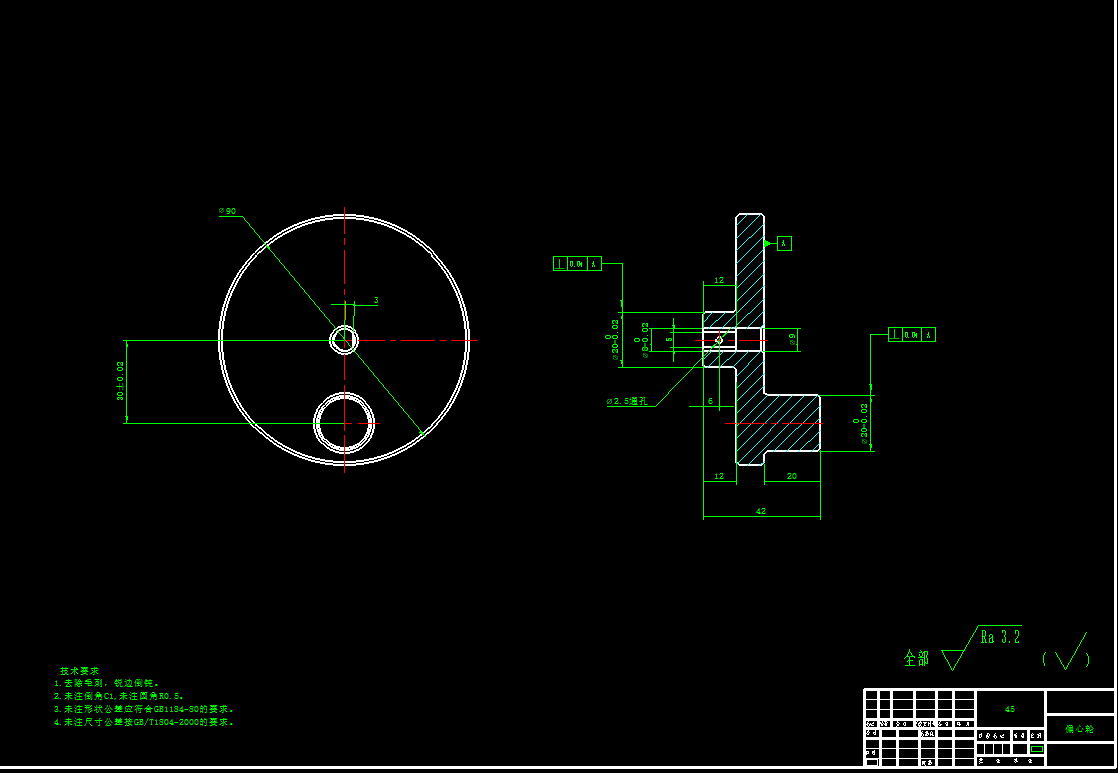Screen dimensions: 1118x773
Task: Click the 3 offset dimension in front view
Action: 376,301
